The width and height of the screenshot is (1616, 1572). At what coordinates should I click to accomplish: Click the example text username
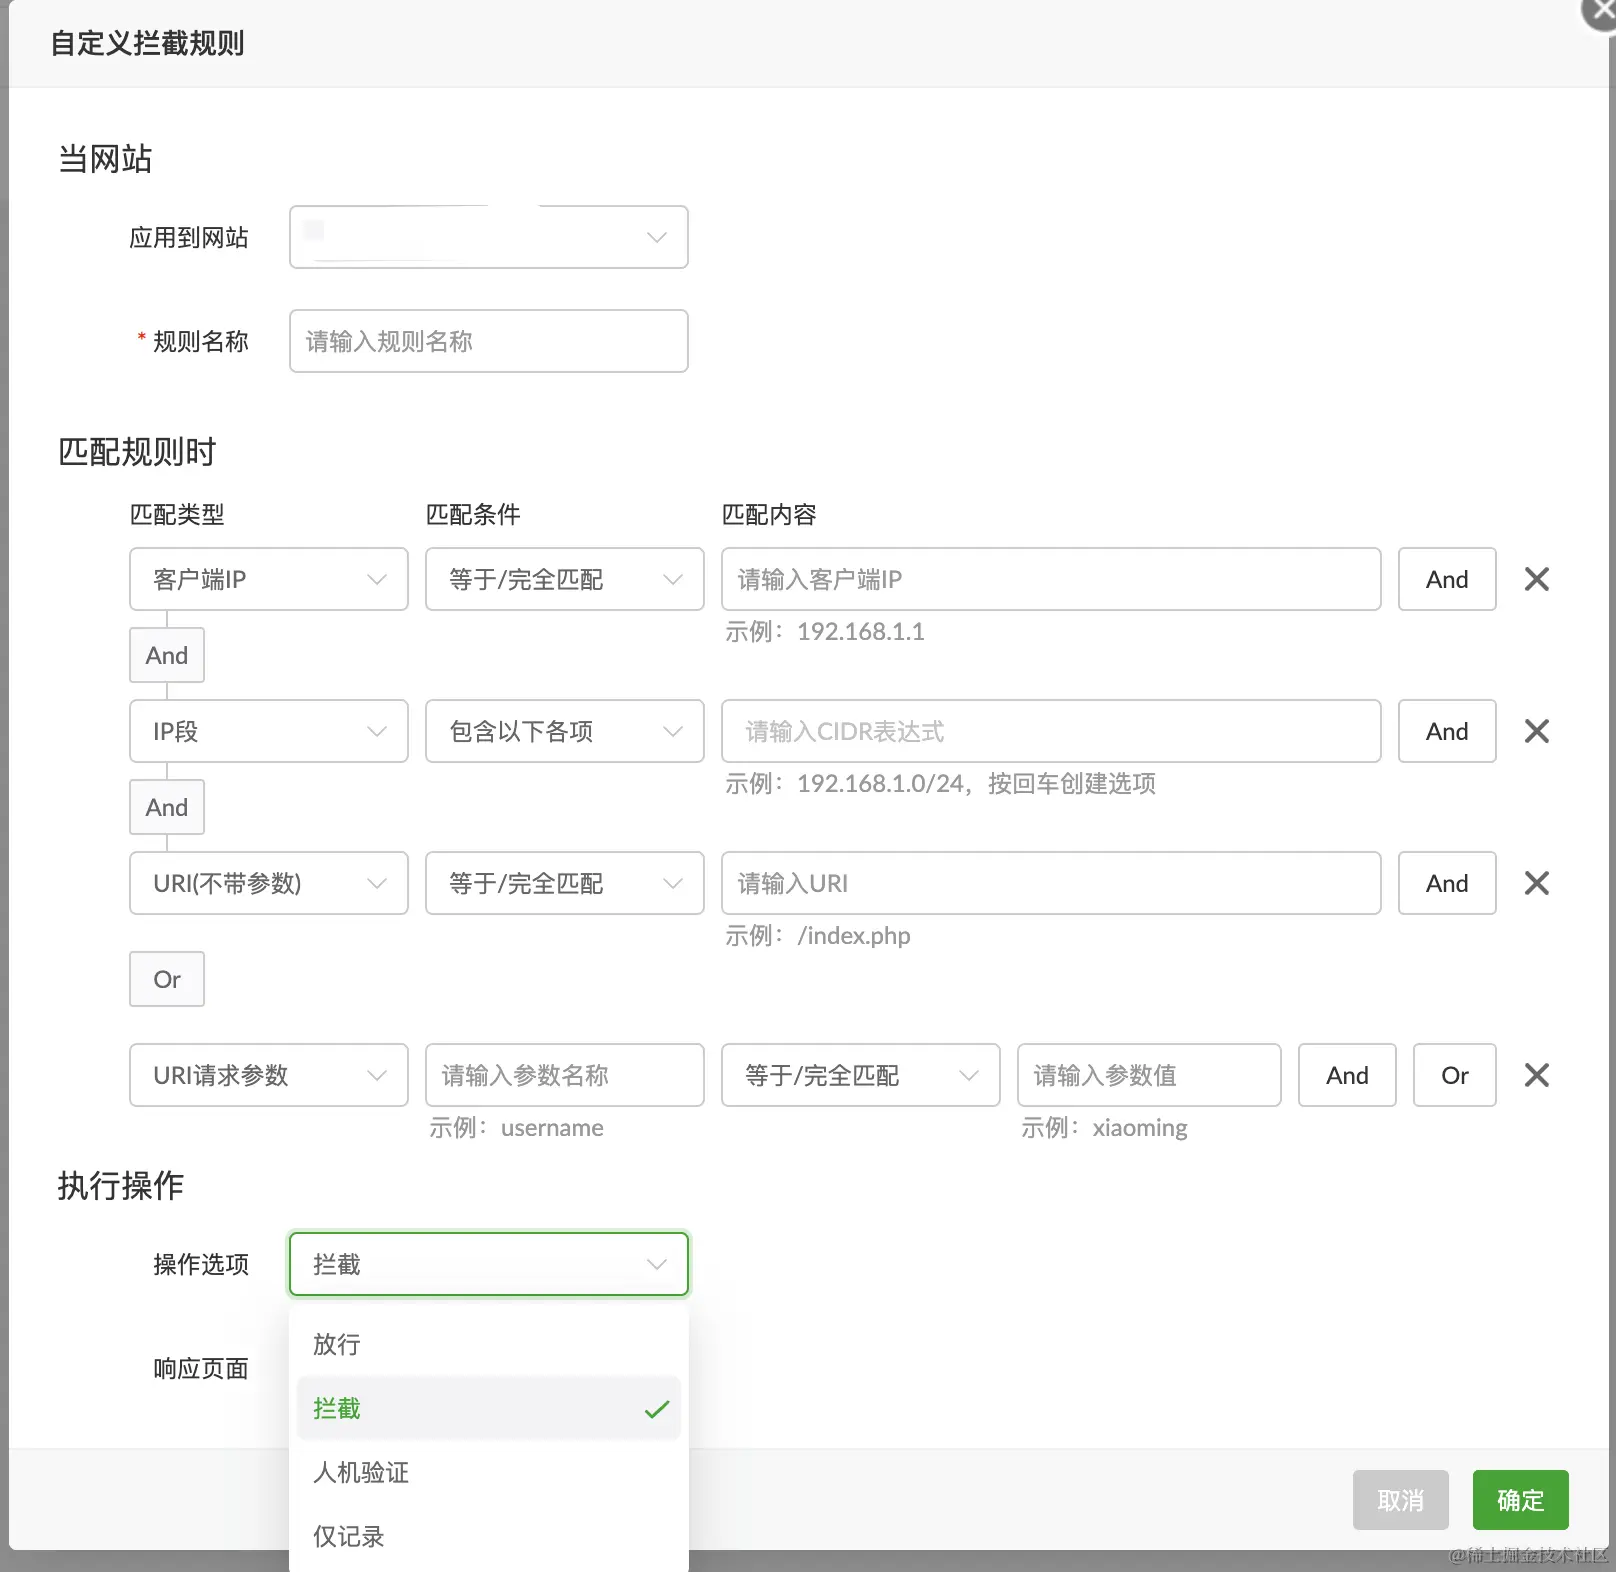[x=552, y=1128]
